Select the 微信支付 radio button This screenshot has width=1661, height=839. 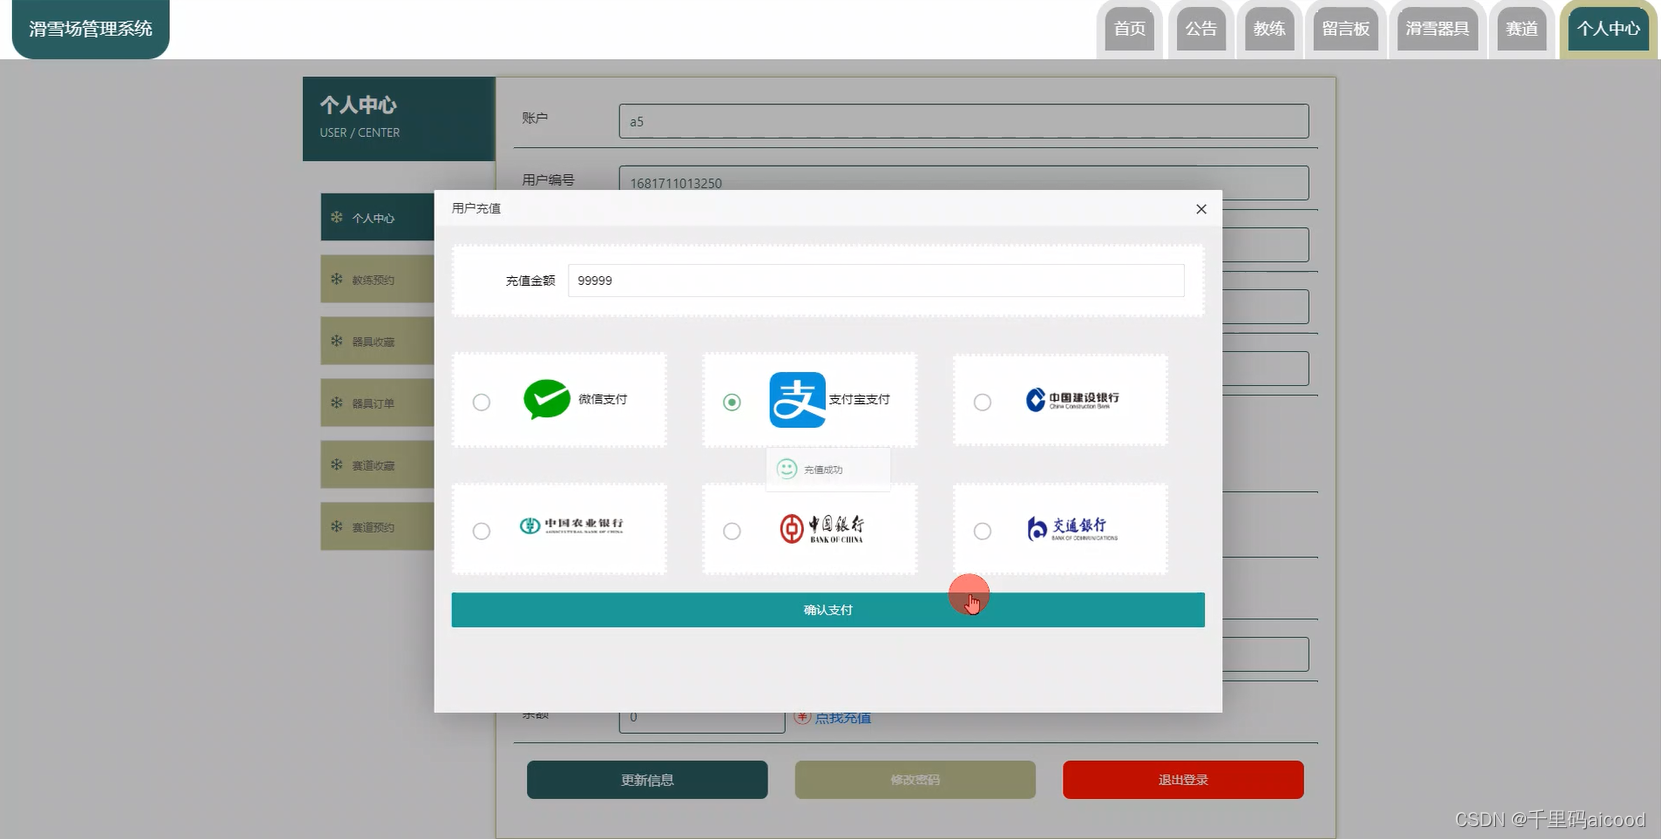click(x=482, y=402)
